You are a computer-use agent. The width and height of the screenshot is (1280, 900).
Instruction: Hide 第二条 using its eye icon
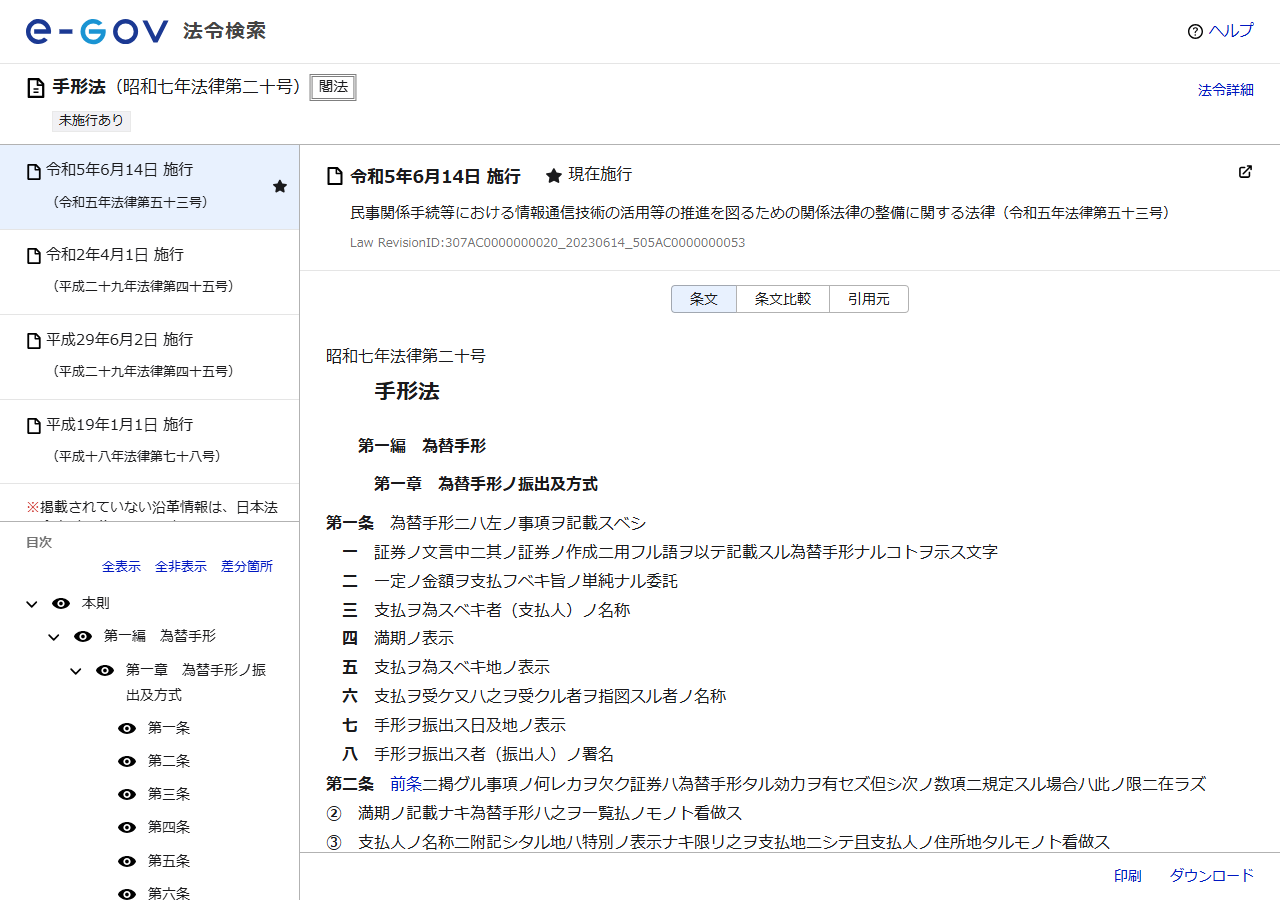click(x=127, y=761)
